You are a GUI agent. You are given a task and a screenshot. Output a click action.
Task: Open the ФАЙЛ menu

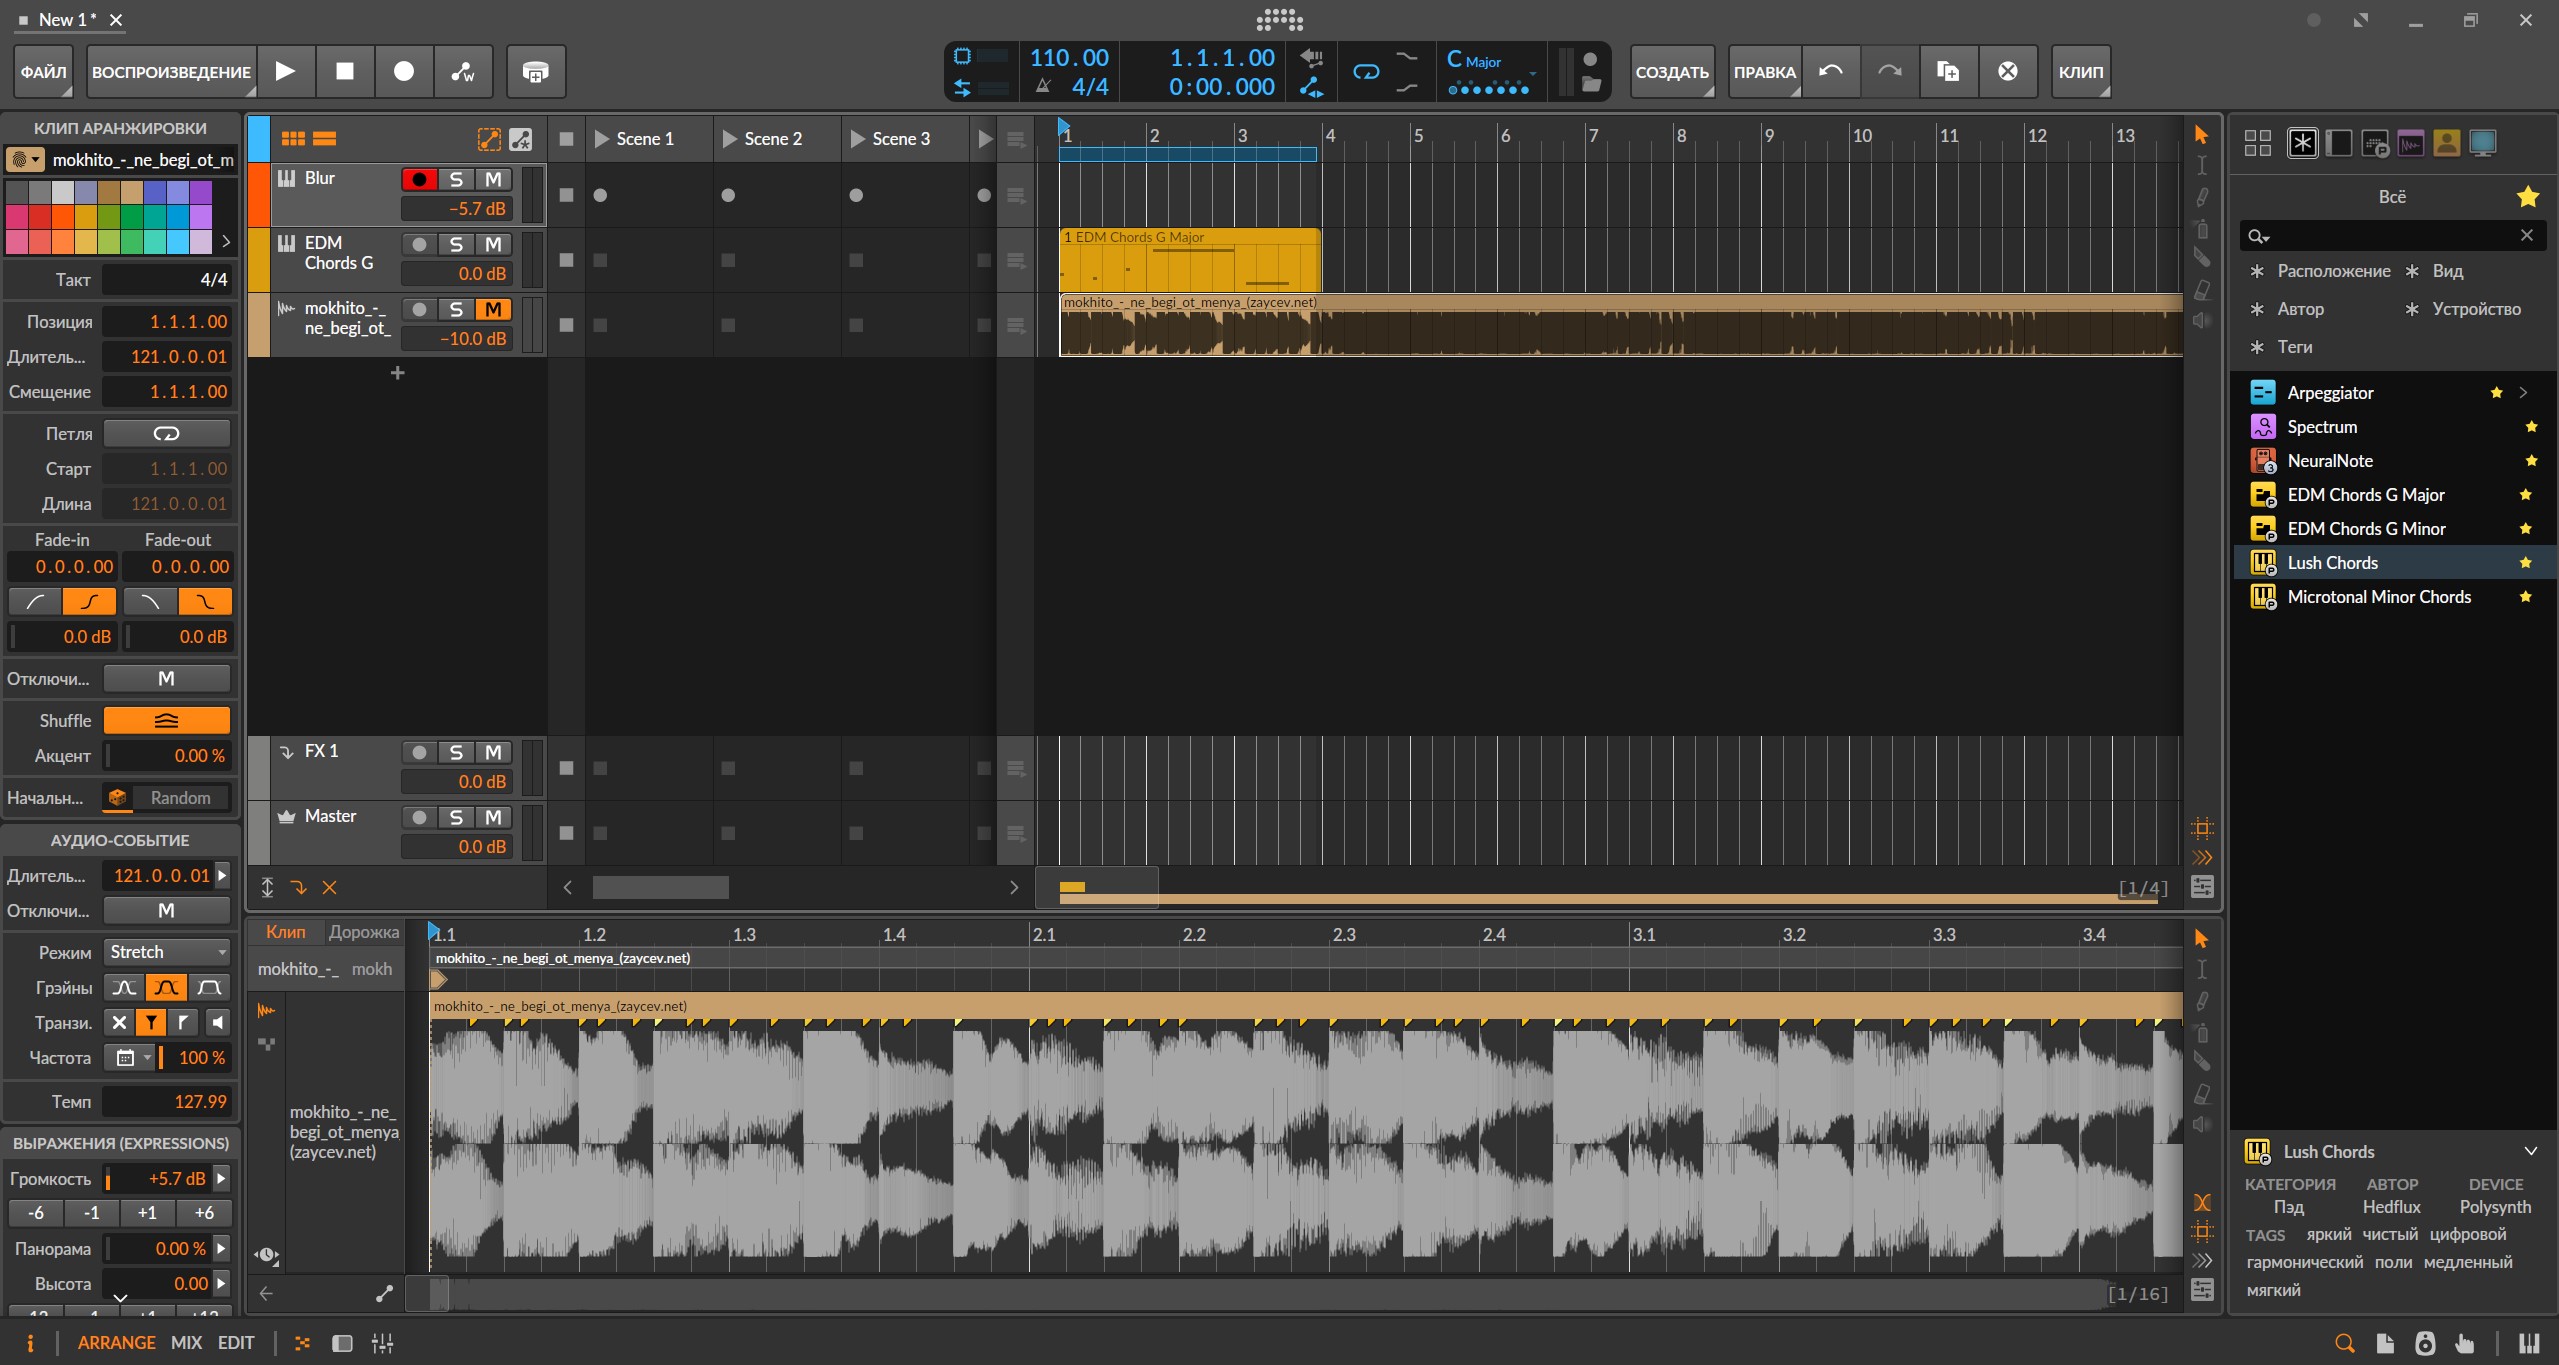[x=43, y=71]
